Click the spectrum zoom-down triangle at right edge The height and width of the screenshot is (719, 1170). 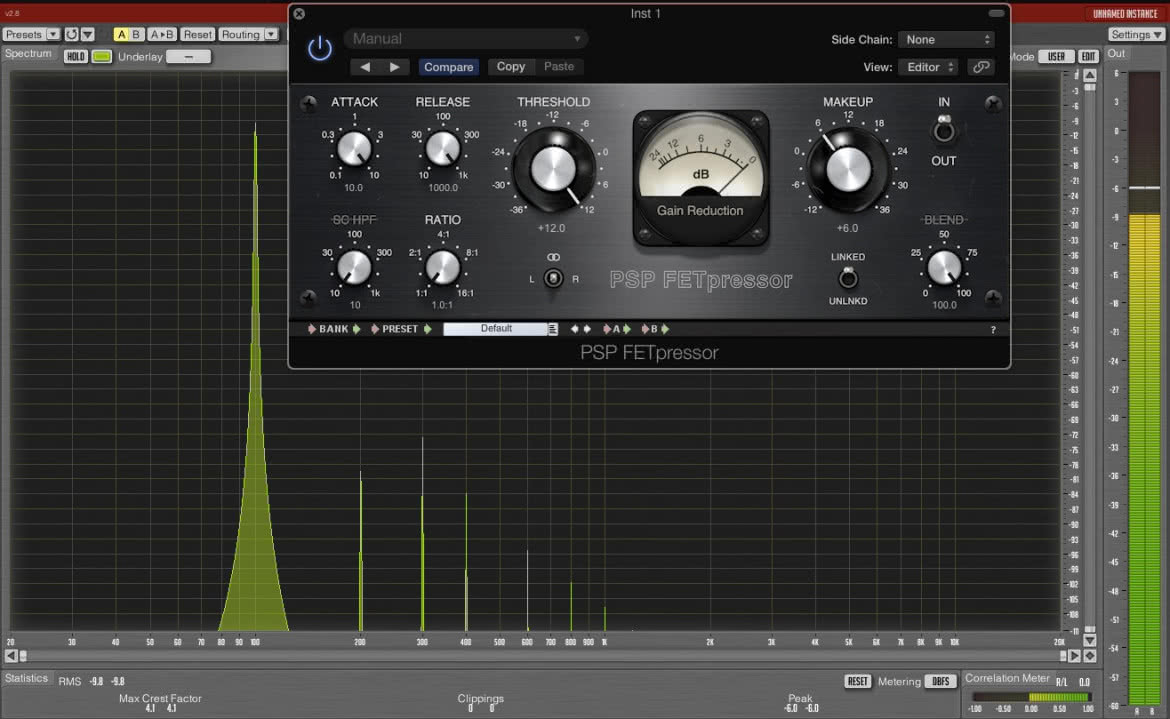(x=1089, y=641)
